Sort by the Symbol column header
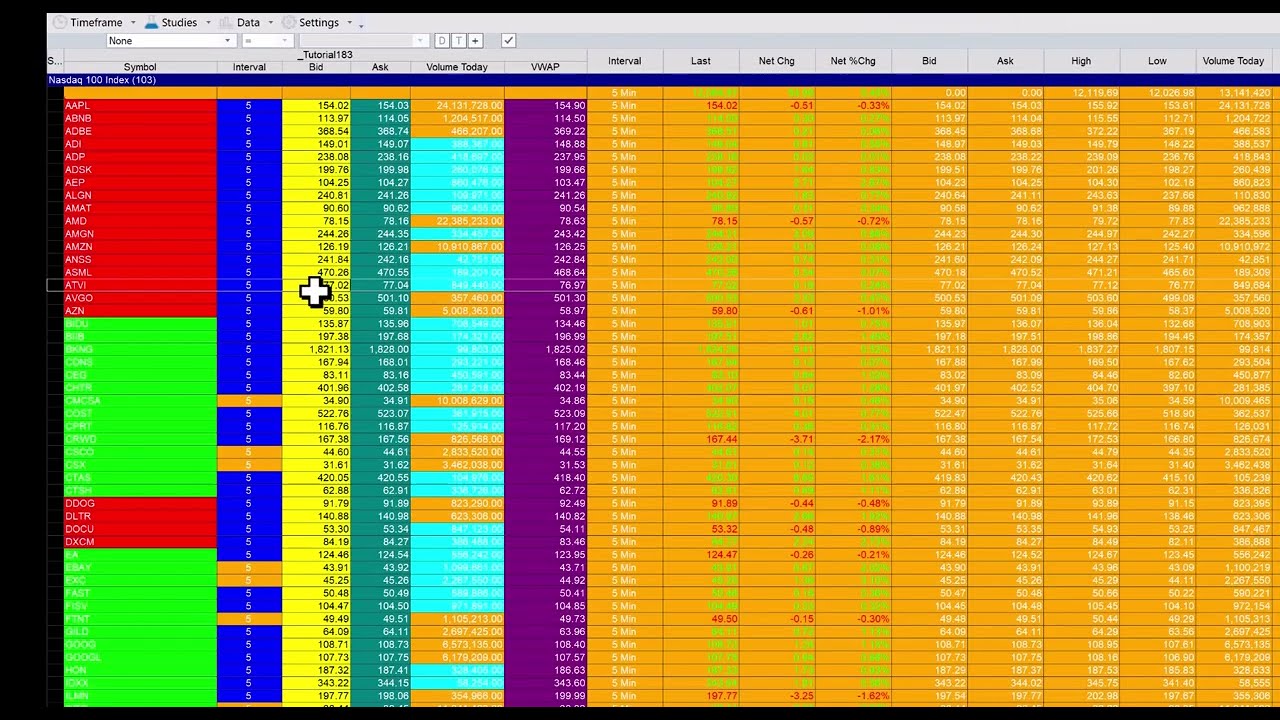Viewport: 1280px width, 720px height. 140,67
